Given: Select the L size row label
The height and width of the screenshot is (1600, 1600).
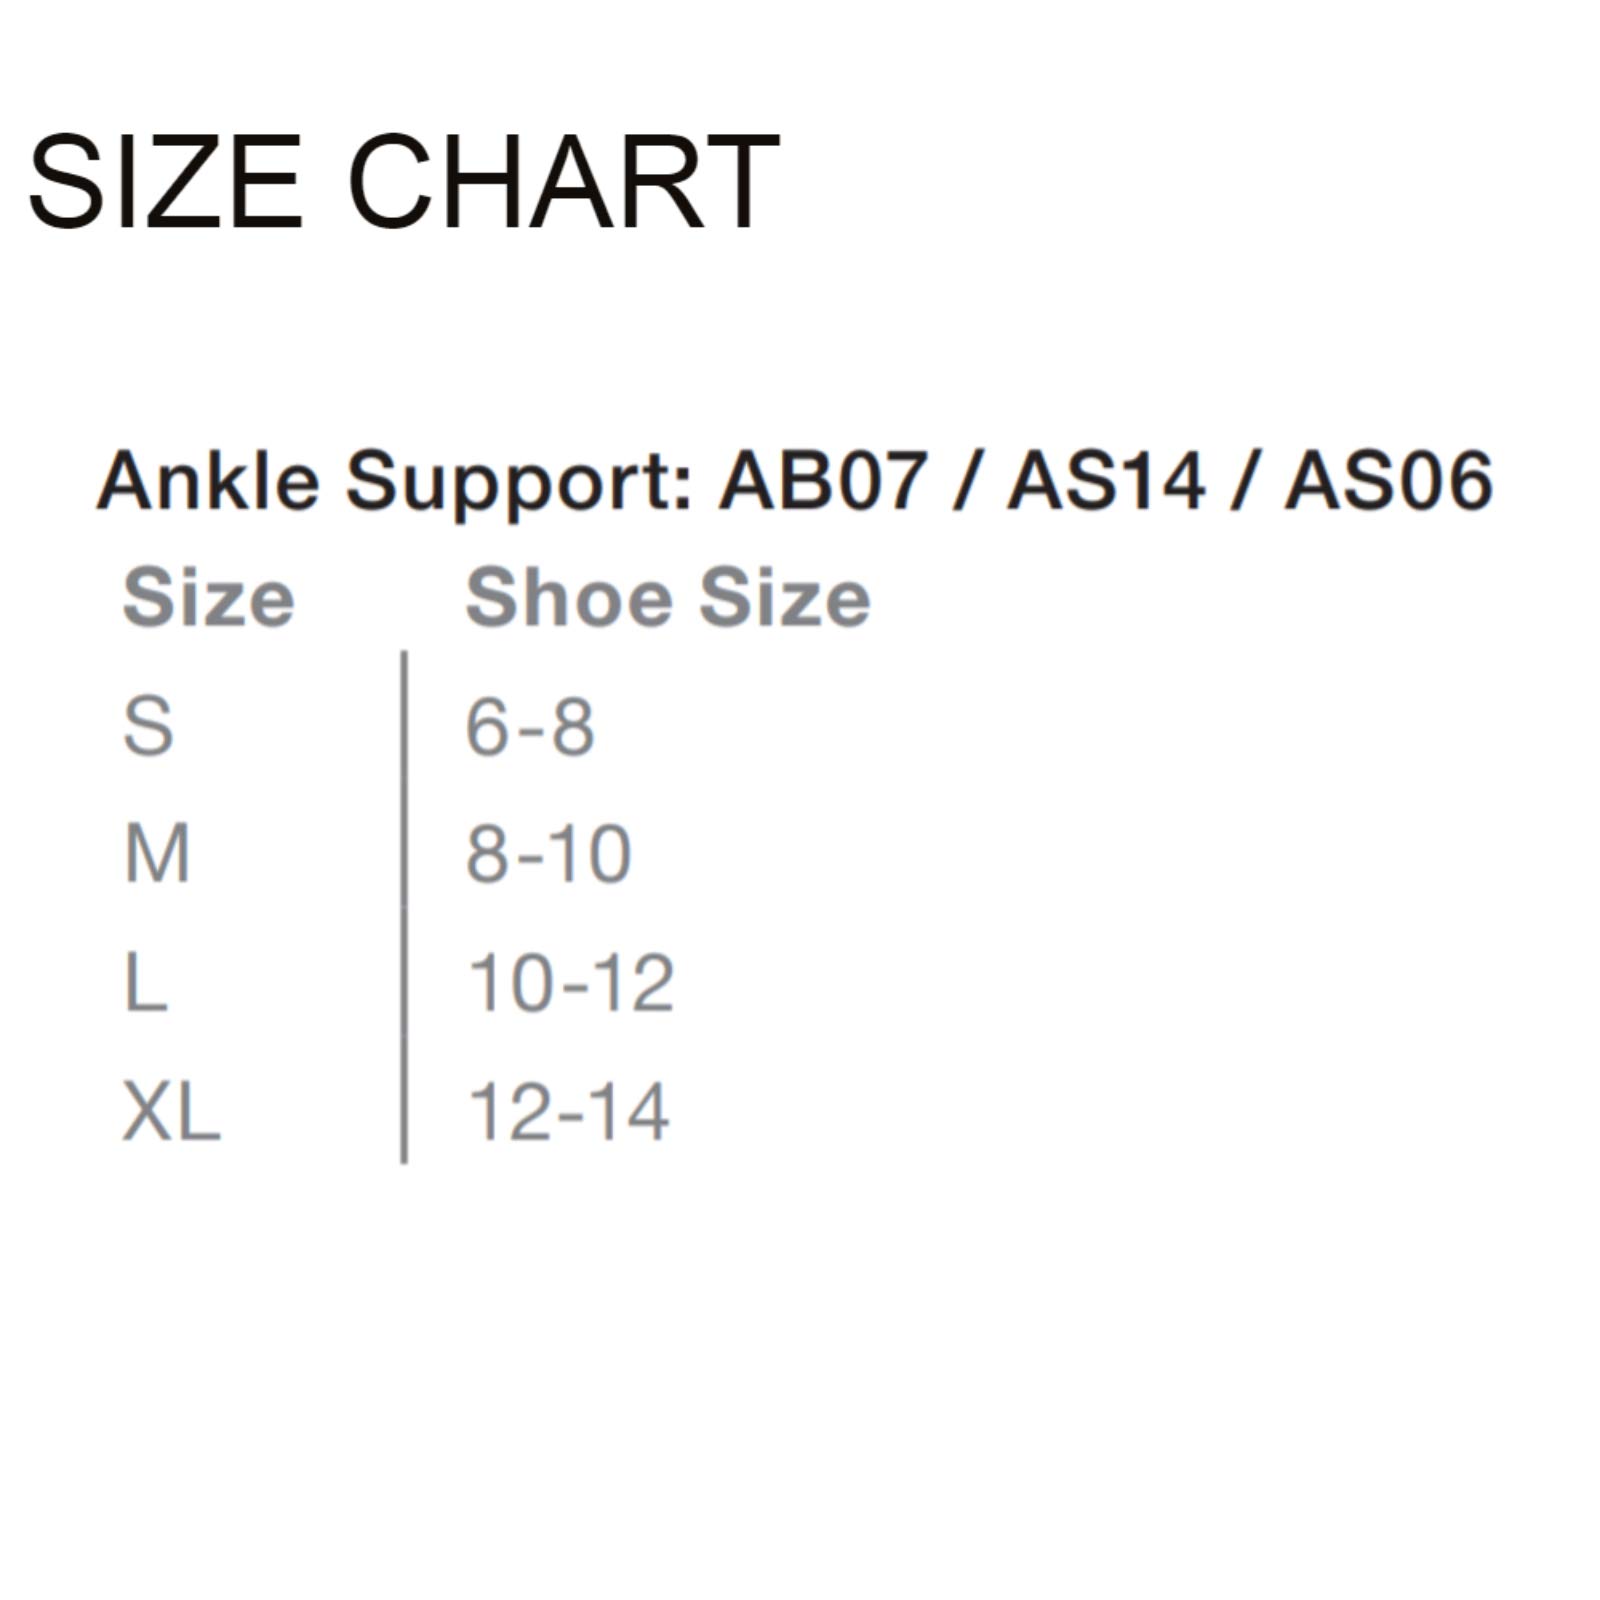Looking at the screenshot, I should click(145, 983).
